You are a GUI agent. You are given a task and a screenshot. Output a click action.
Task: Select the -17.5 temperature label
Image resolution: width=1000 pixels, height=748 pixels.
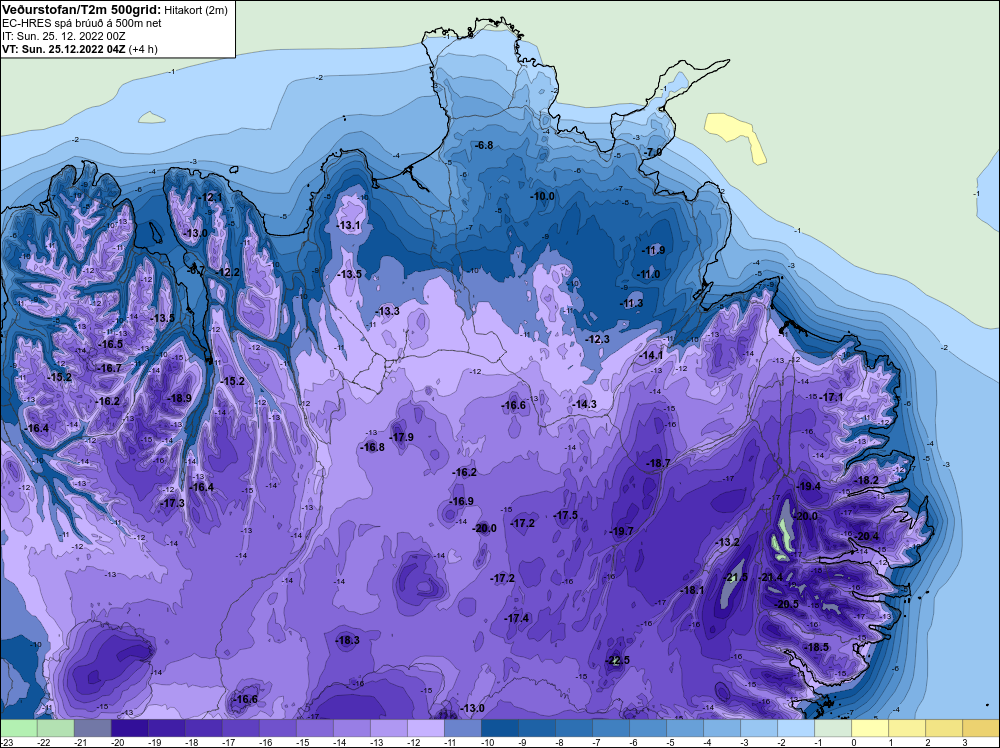566,515
